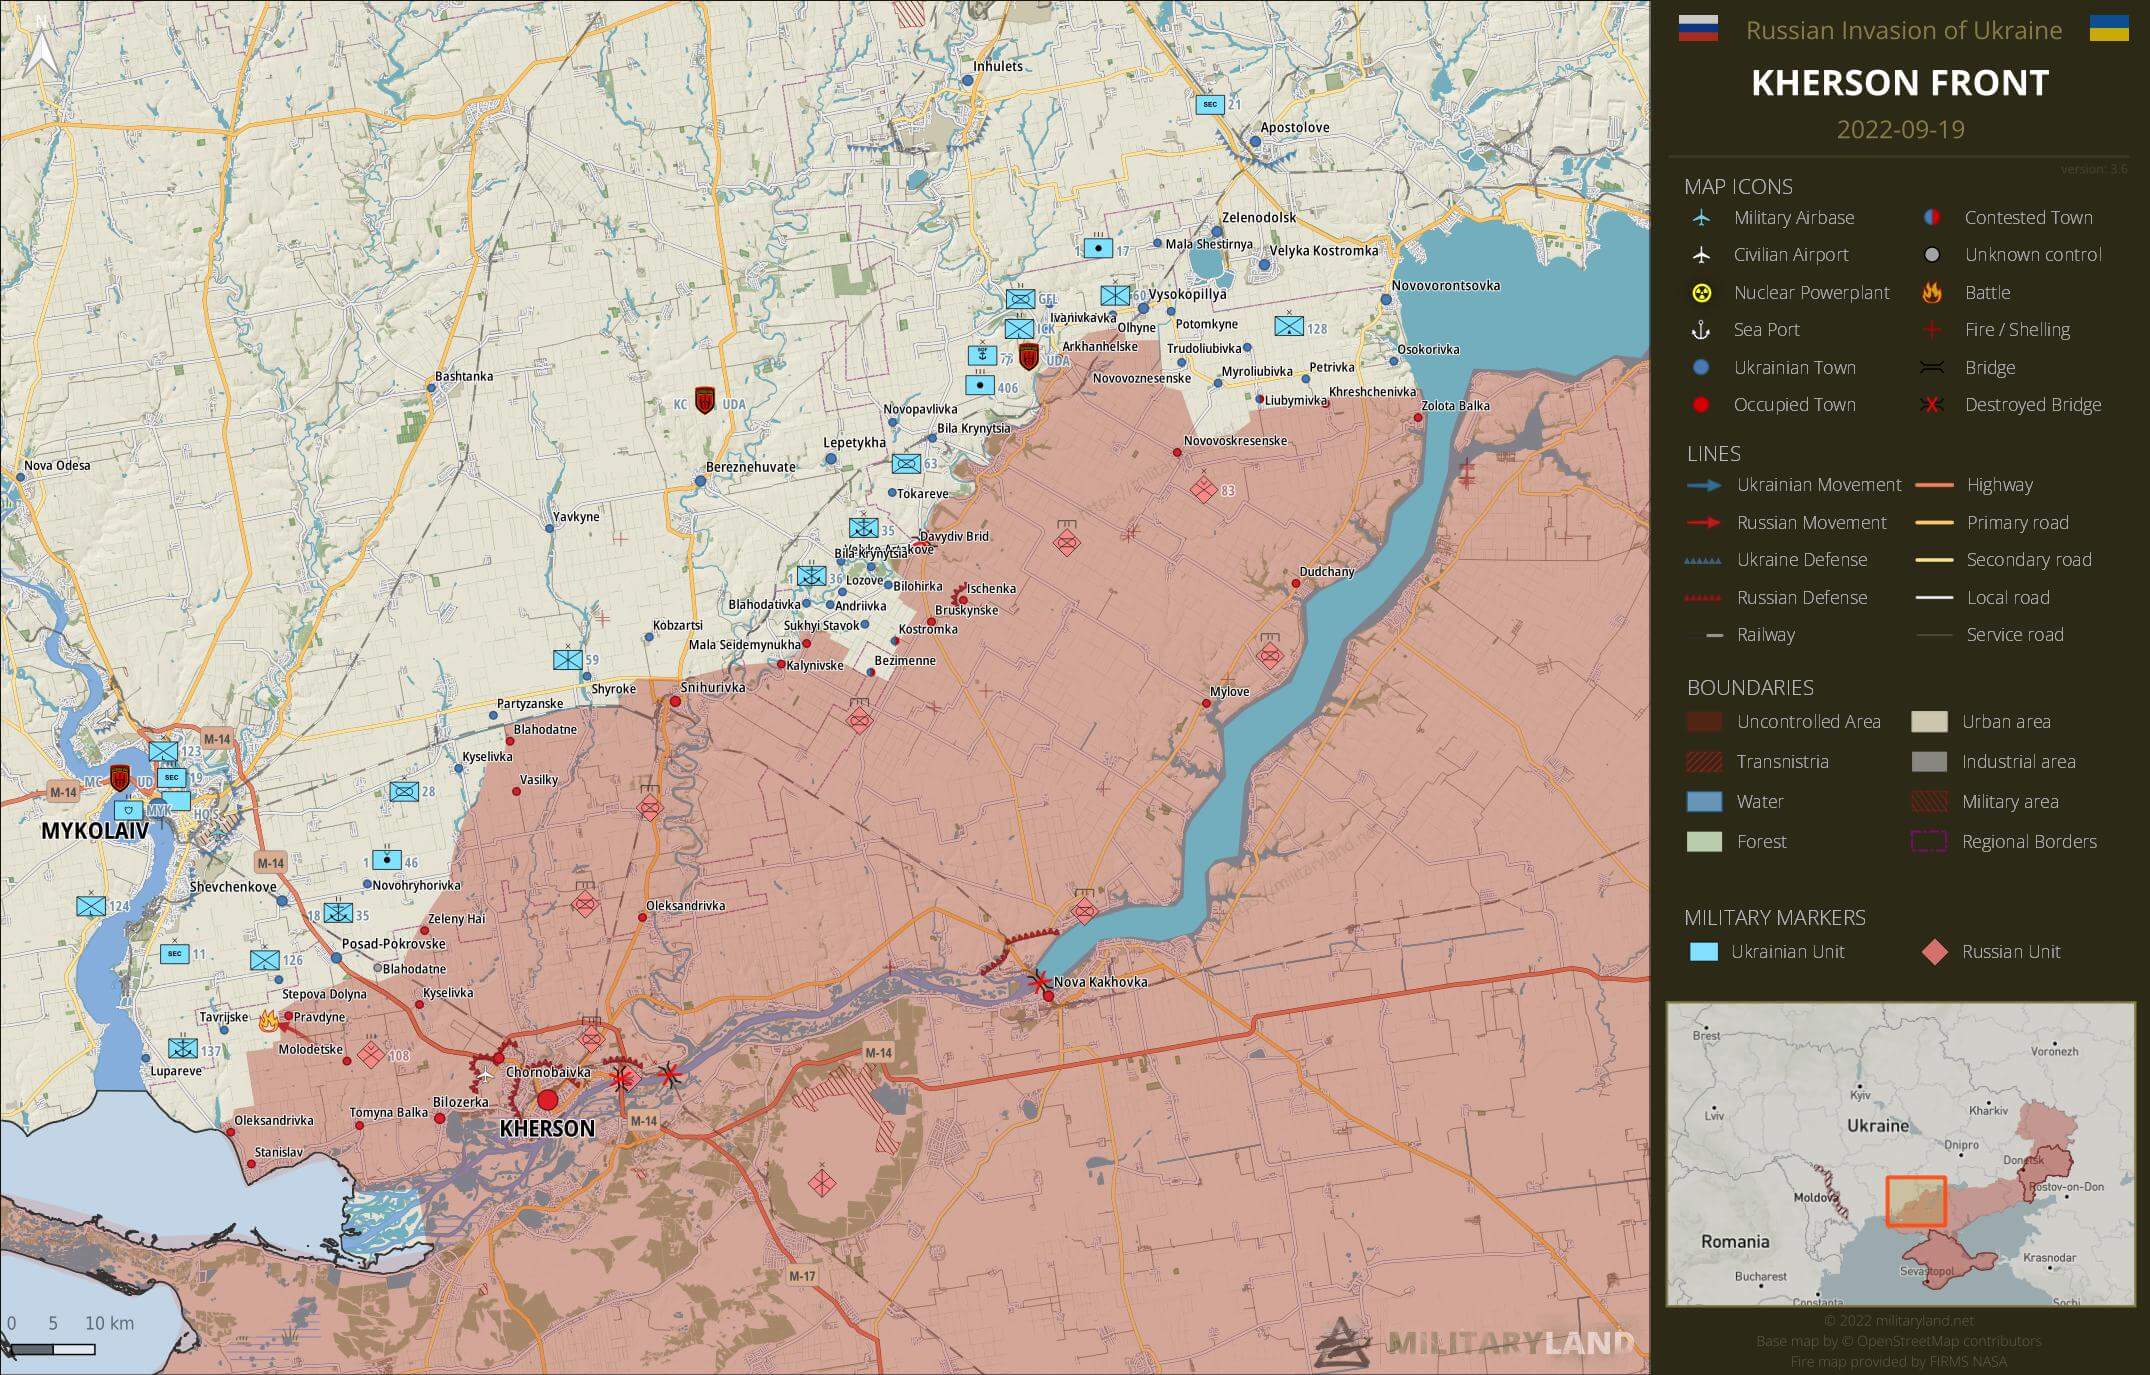
Task: Click the Ukrainian unit marker numbered 137
Action: click(x=183, y=1048)
